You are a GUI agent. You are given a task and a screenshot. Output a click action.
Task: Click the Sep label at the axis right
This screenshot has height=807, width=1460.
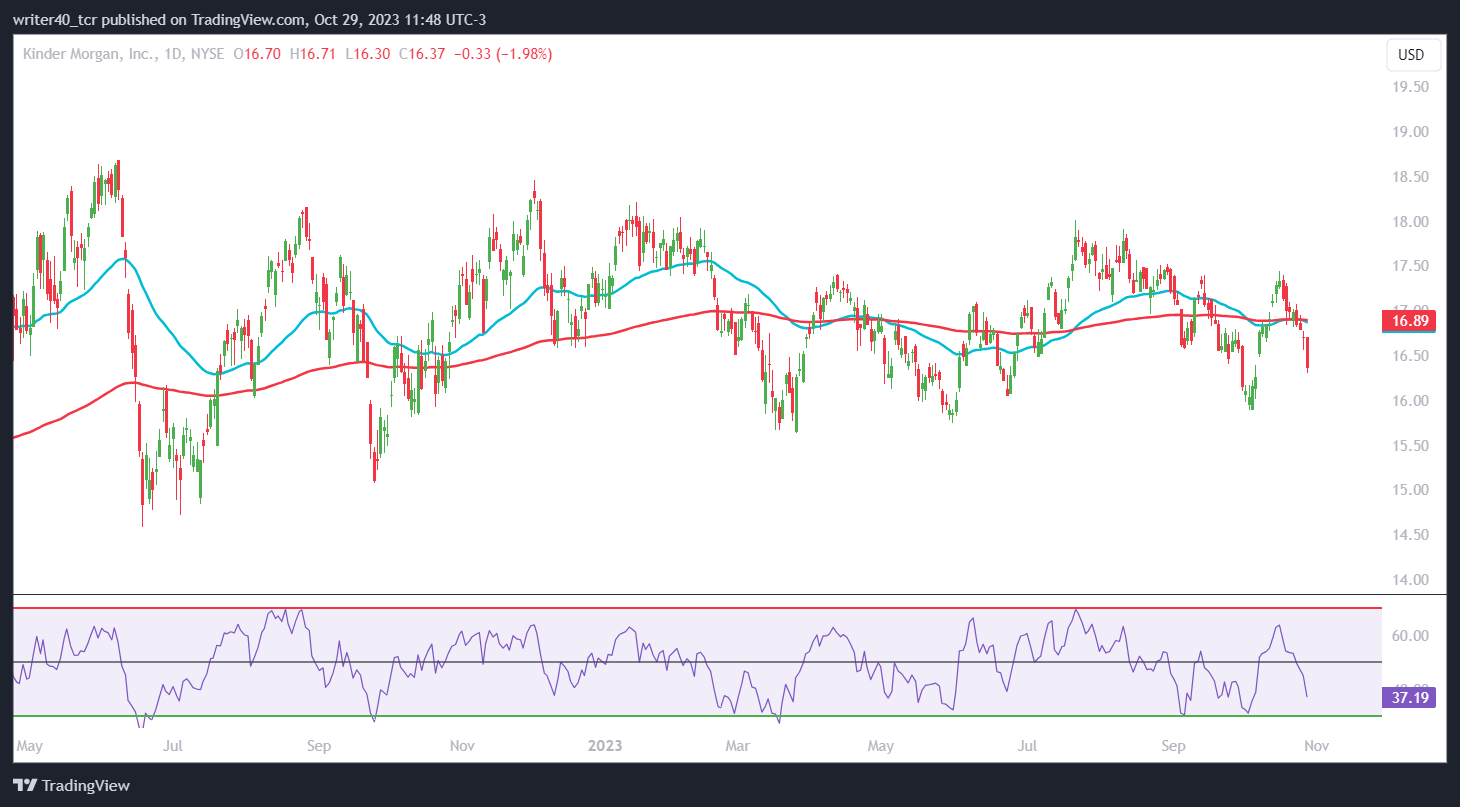point(1176,746)
